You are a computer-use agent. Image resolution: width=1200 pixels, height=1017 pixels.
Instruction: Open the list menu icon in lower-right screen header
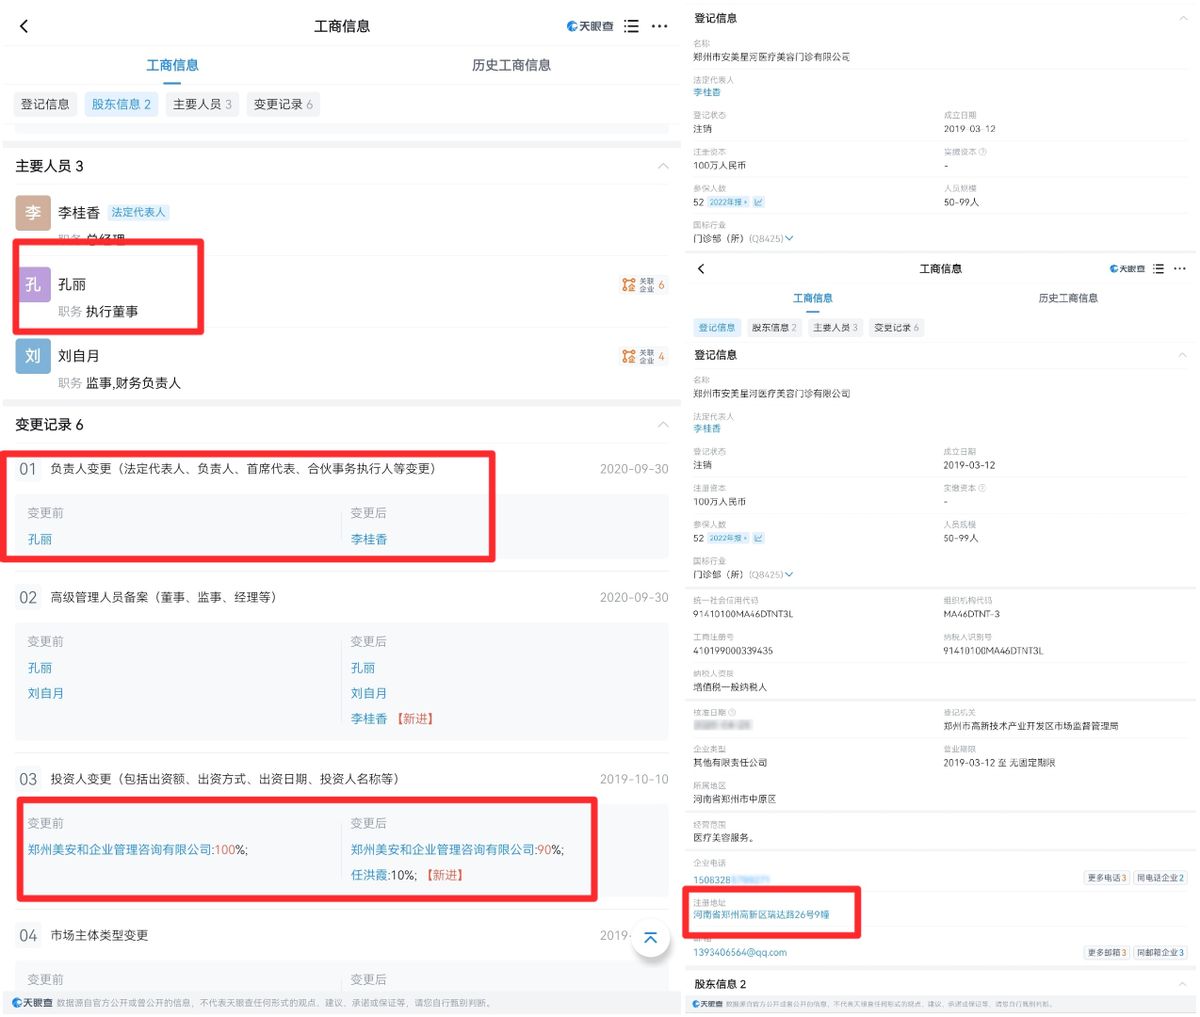(x=1158, y=269)
